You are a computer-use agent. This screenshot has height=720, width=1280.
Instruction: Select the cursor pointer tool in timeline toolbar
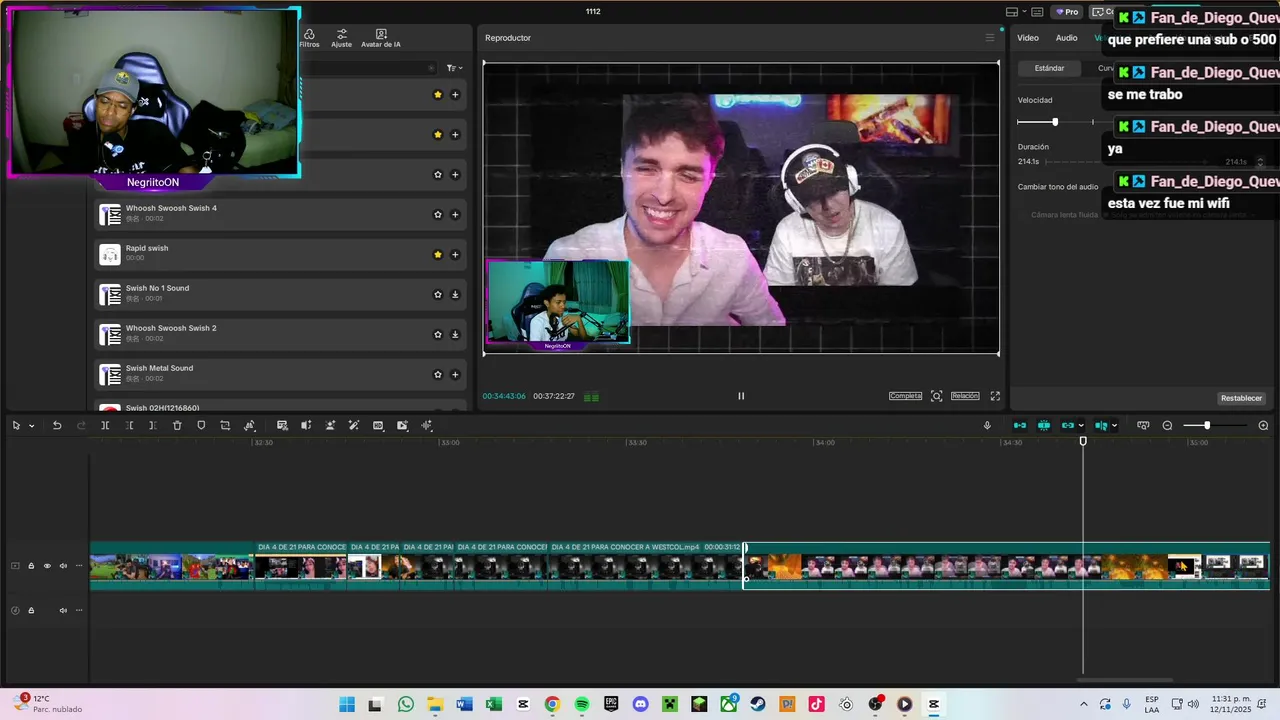click(16, 425)
